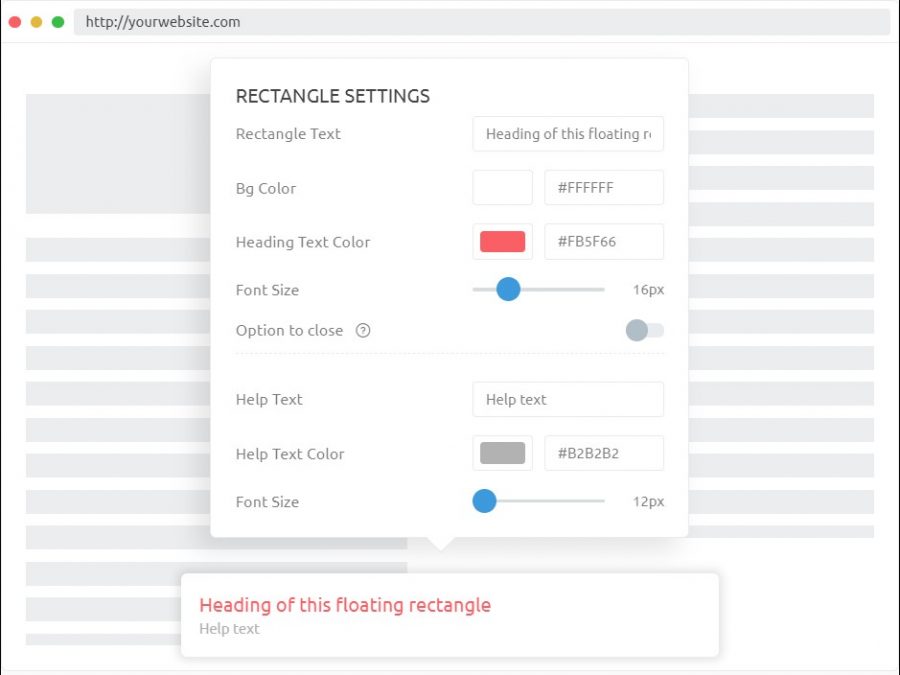
Task: Click the Help text in floating rectangle
Action: 229,629
